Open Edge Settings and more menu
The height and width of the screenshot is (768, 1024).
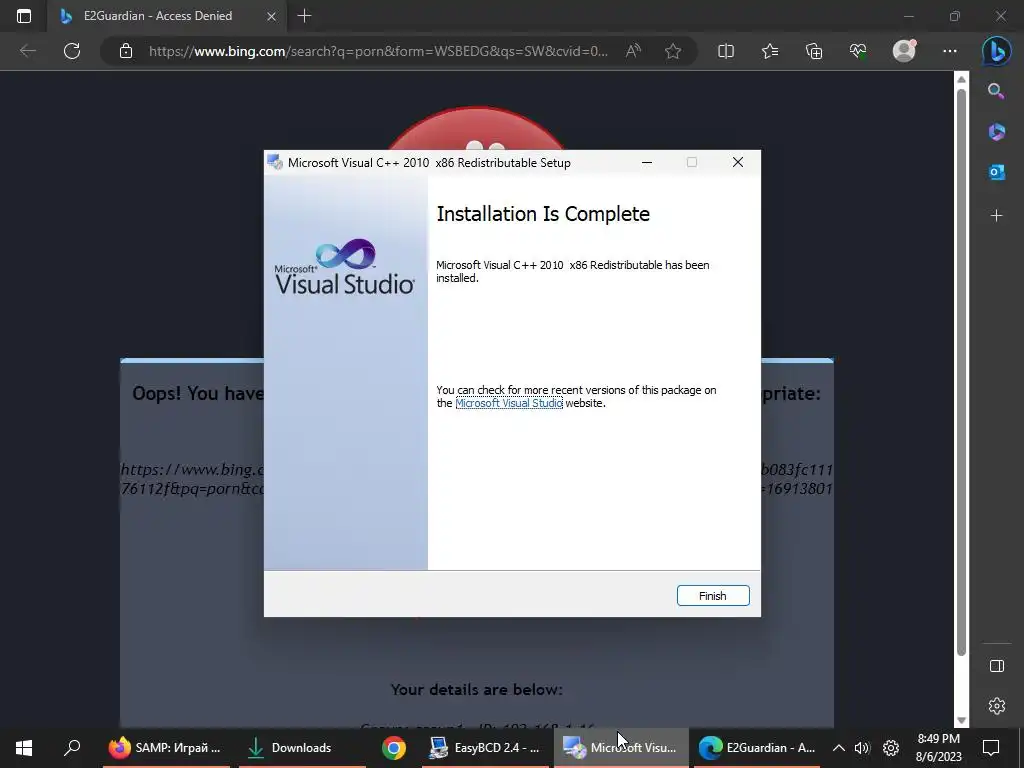950,51
